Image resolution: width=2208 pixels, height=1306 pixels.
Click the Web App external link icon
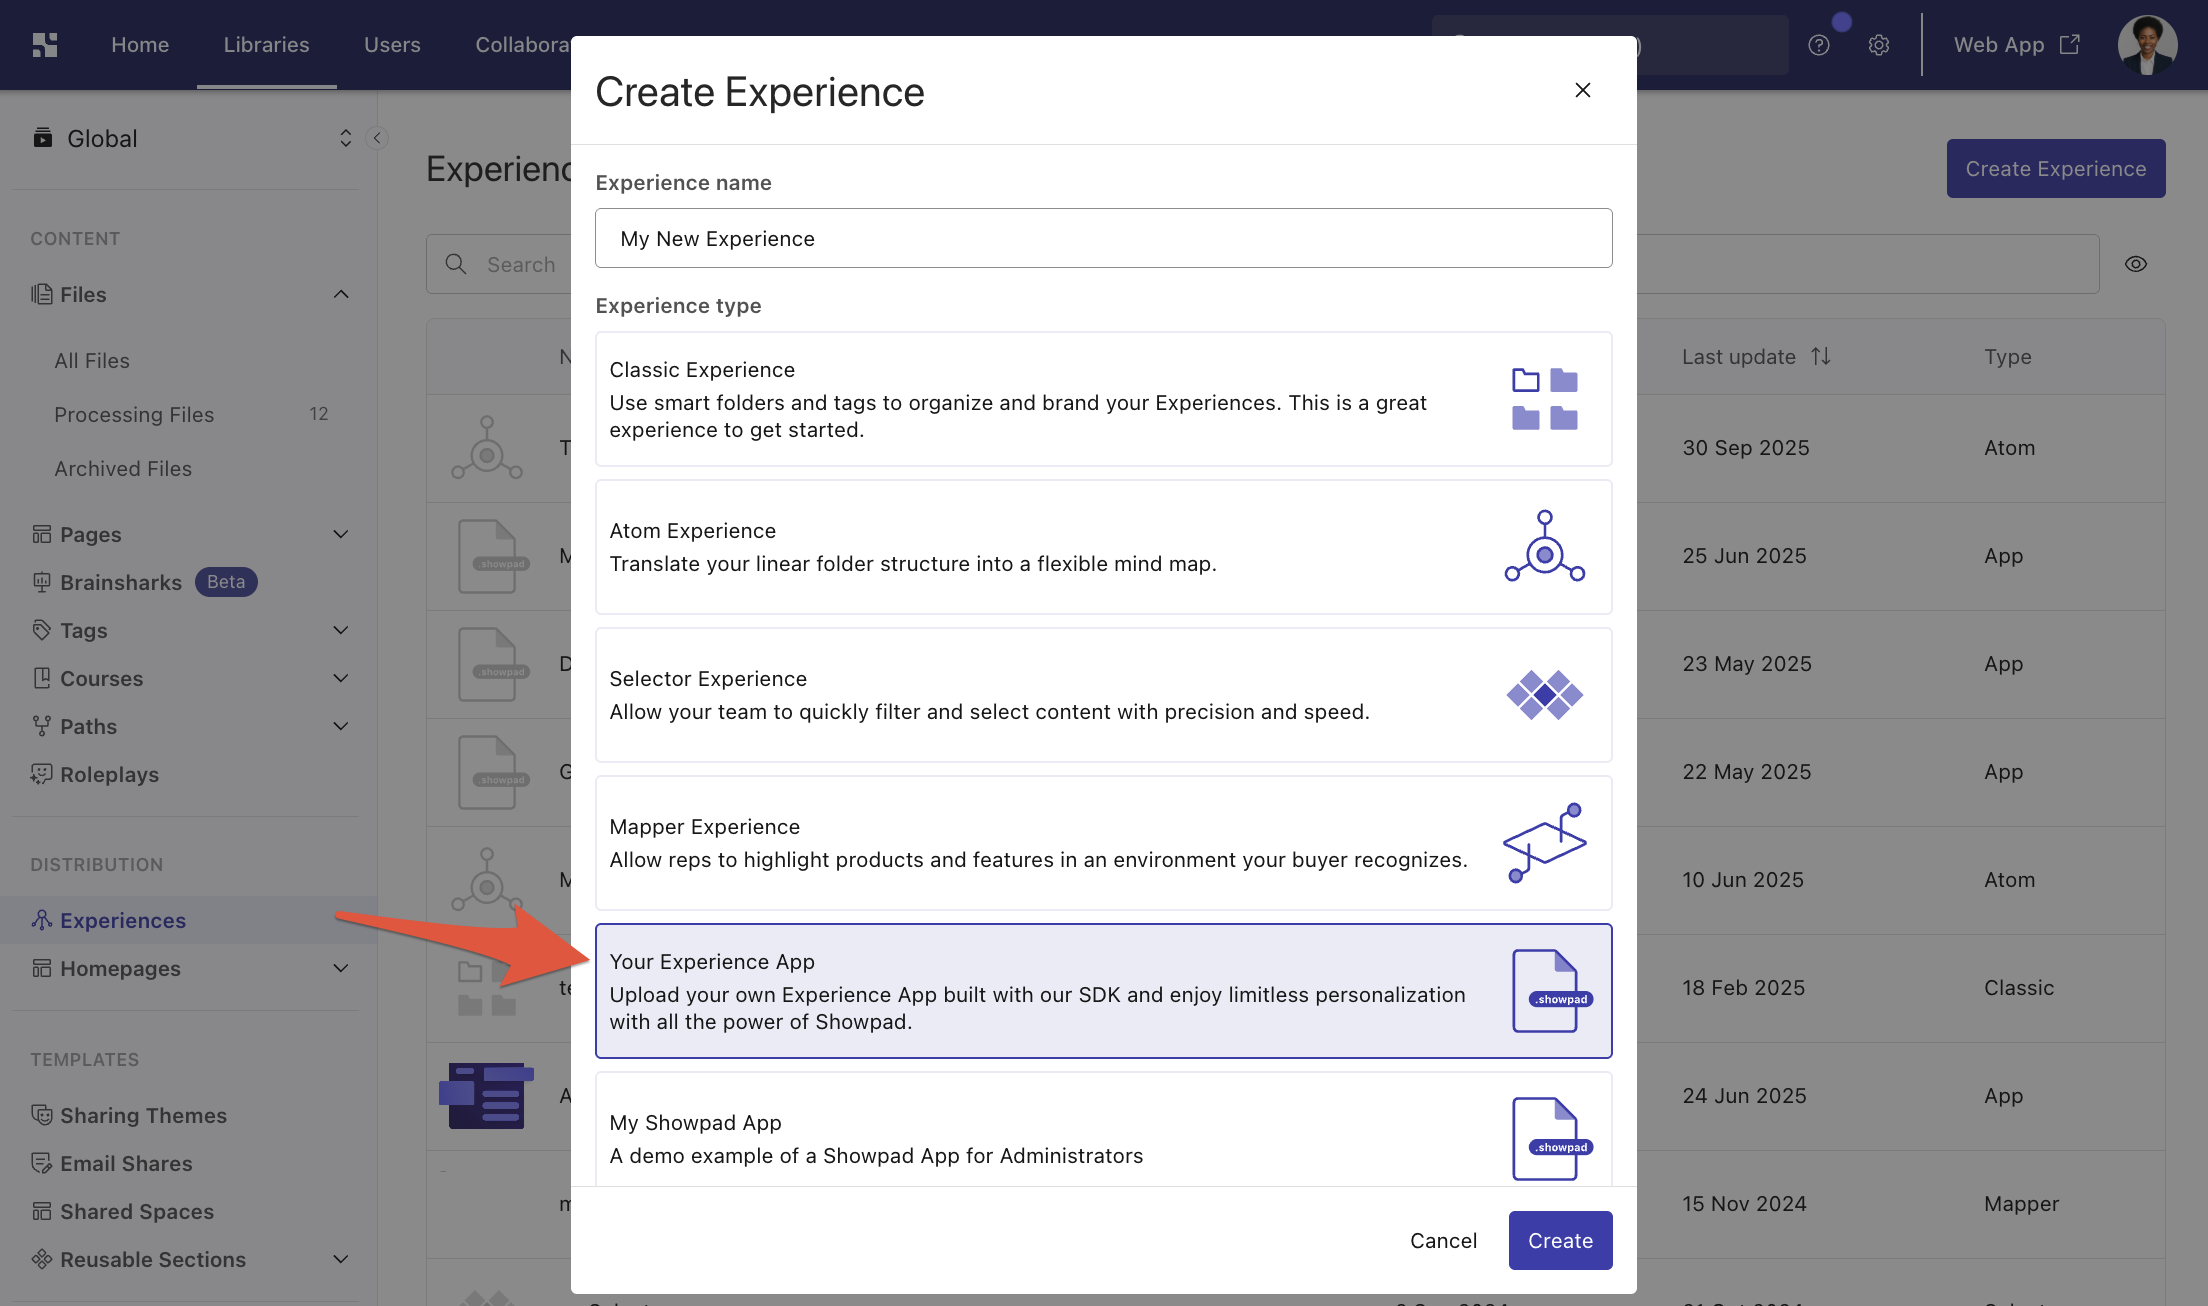click(x=2070, y=45)
